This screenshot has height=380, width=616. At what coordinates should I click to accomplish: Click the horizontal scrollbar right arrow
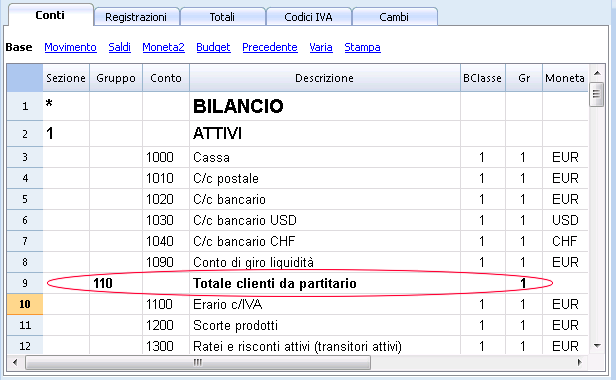(580, 362)
